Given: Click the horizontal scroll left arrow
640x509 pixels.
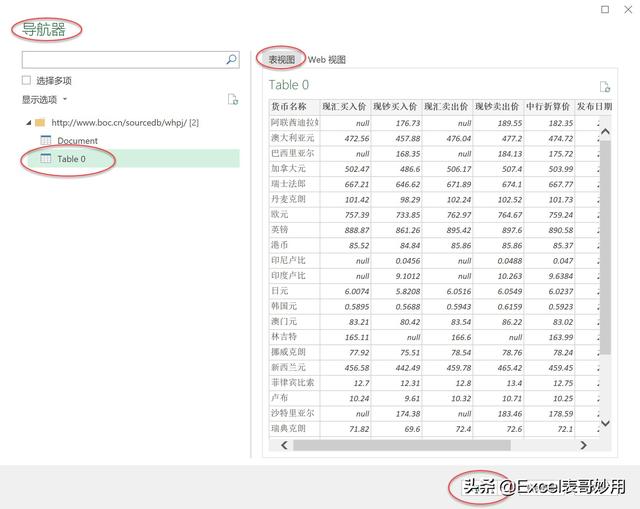Looking at the screenshot, I should pyautogui.click(x=284, y=445).
